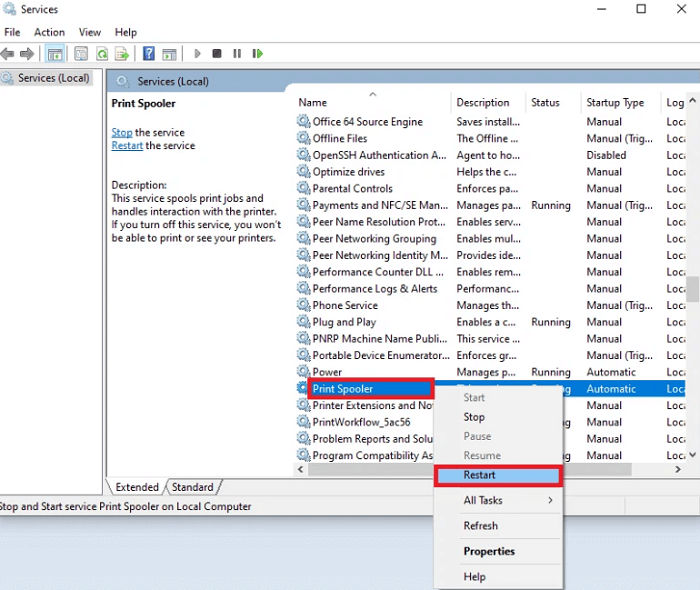This screenshot has height=590, width=700.
Task: Start the service with the toolbar play icon
Action: 197,54
